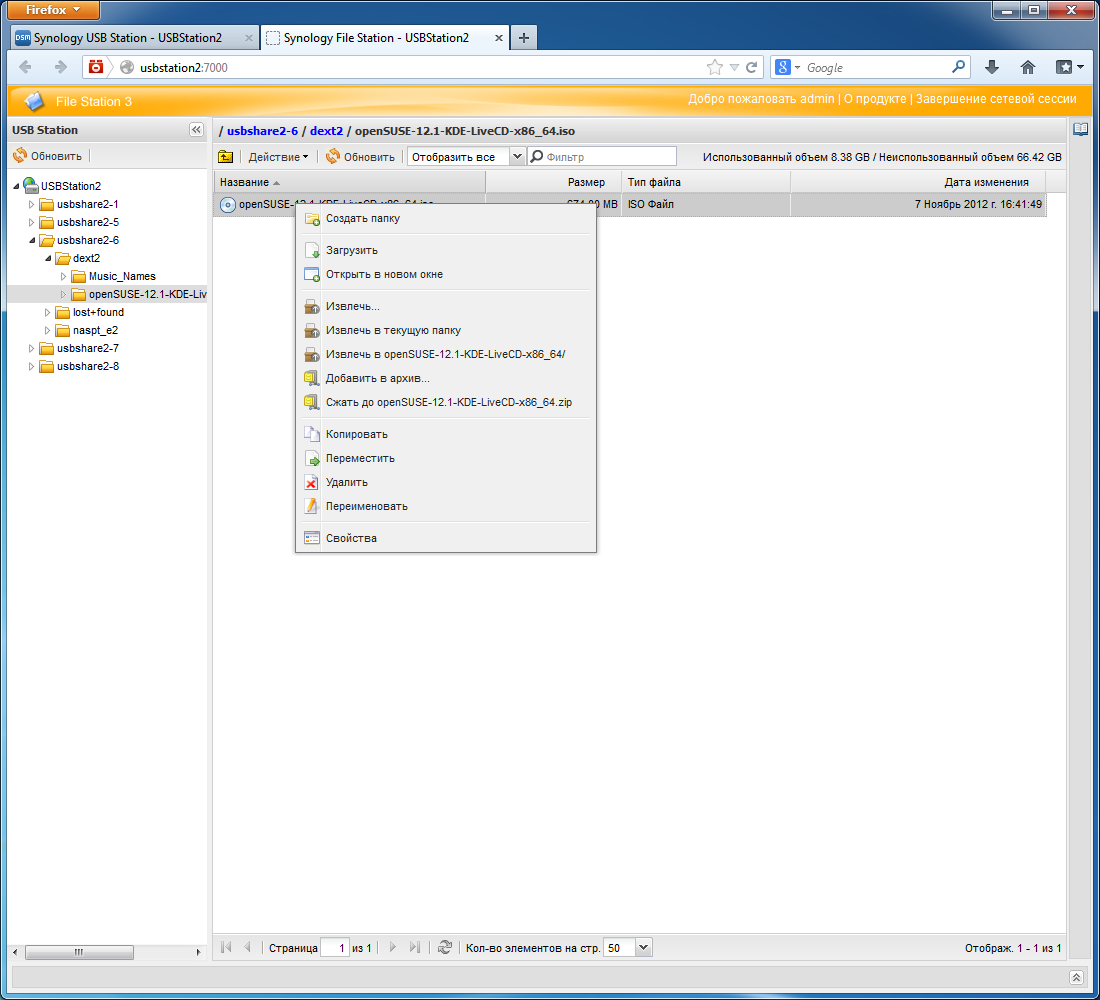Click the О продукте link
This screenshot has width=1100, height=1000.
pyautogui.click(x=875, y=99)
